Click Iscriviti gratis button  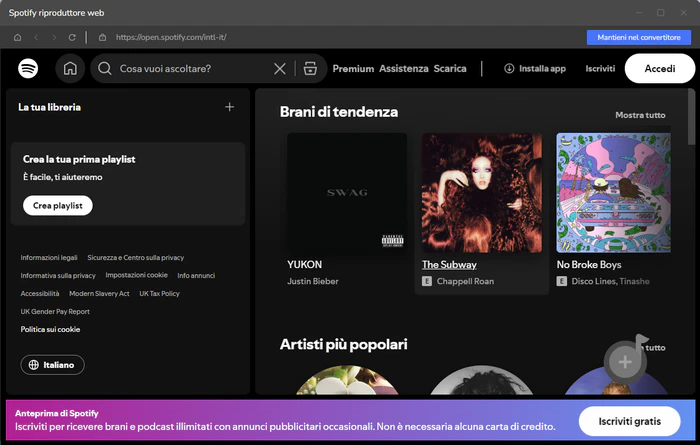point(629,421)
